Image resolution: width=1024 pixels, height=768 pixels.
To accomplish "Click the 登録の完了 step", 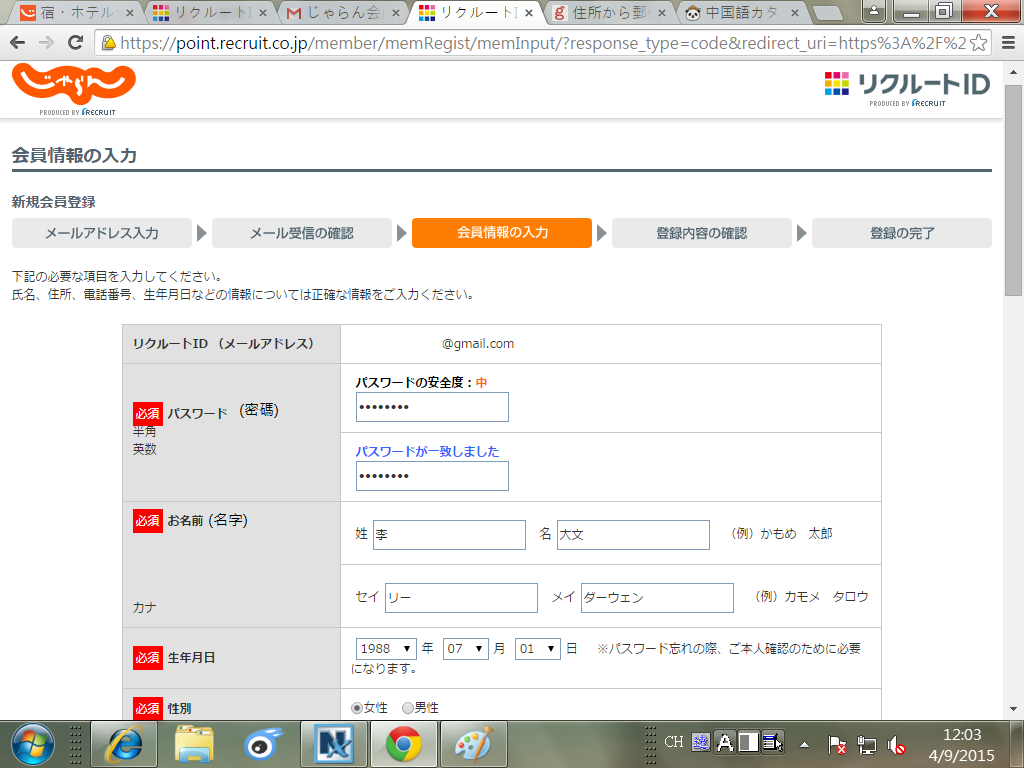I will 902,233.
